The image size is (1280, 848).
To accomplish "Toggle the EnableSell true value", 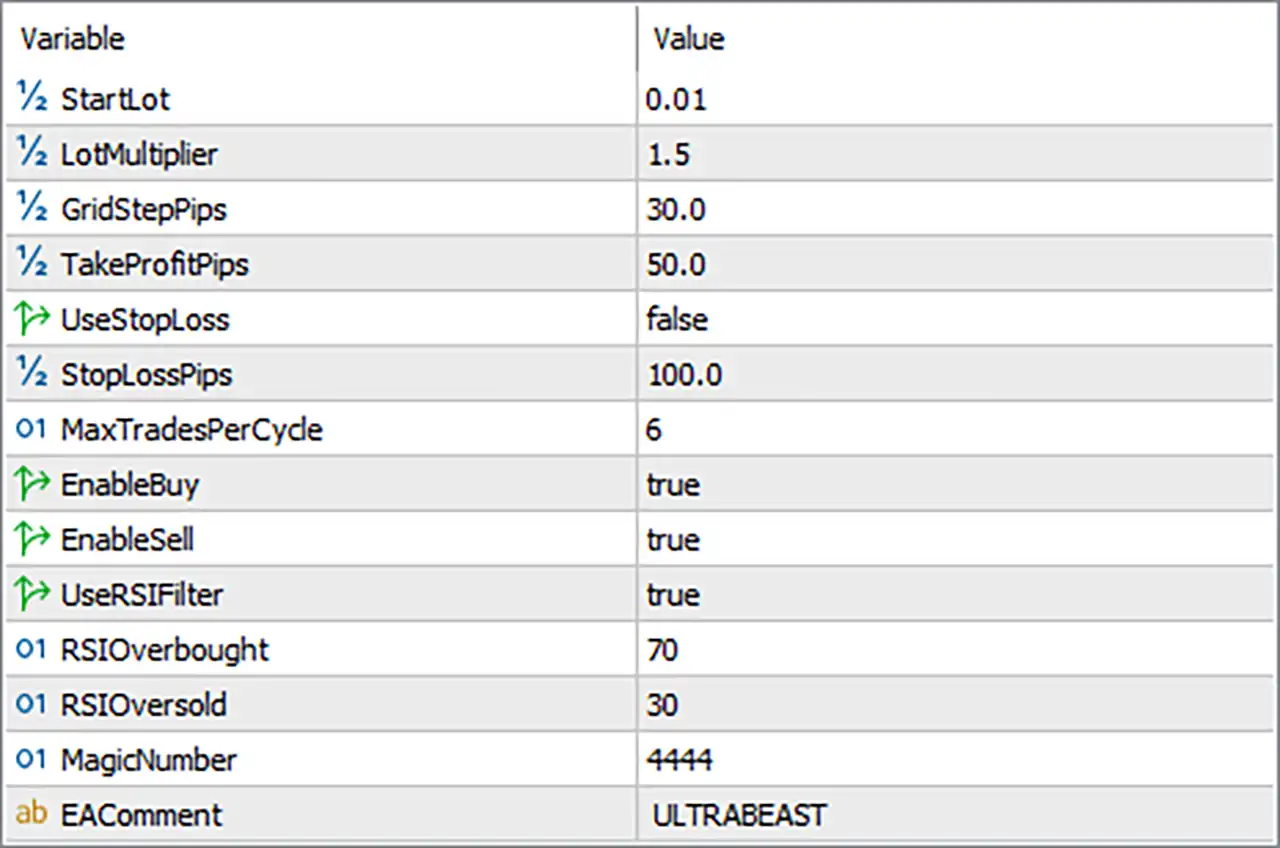I will point(673,539).
